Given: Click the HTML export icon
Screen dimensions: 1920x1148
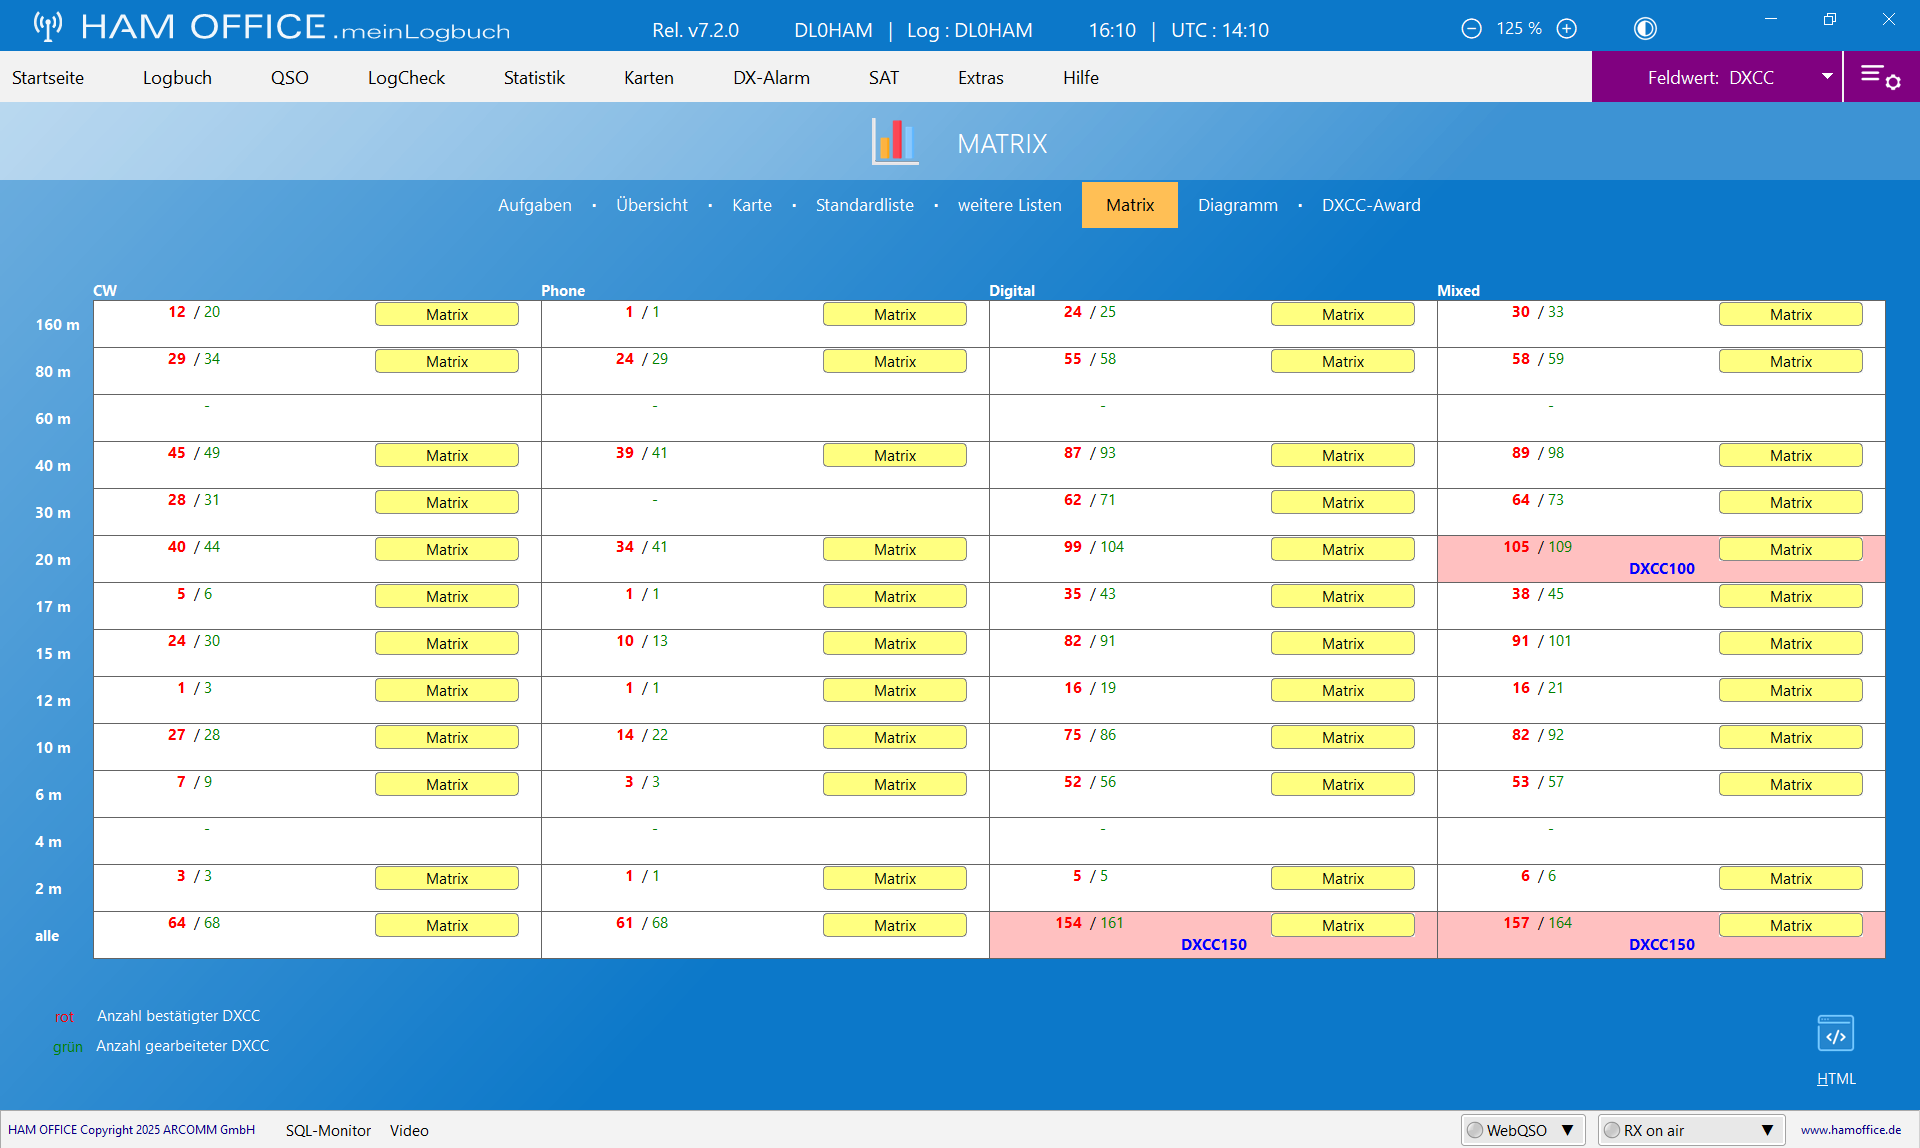Looking at the screenshot, I should (x=1835, y=1034).
